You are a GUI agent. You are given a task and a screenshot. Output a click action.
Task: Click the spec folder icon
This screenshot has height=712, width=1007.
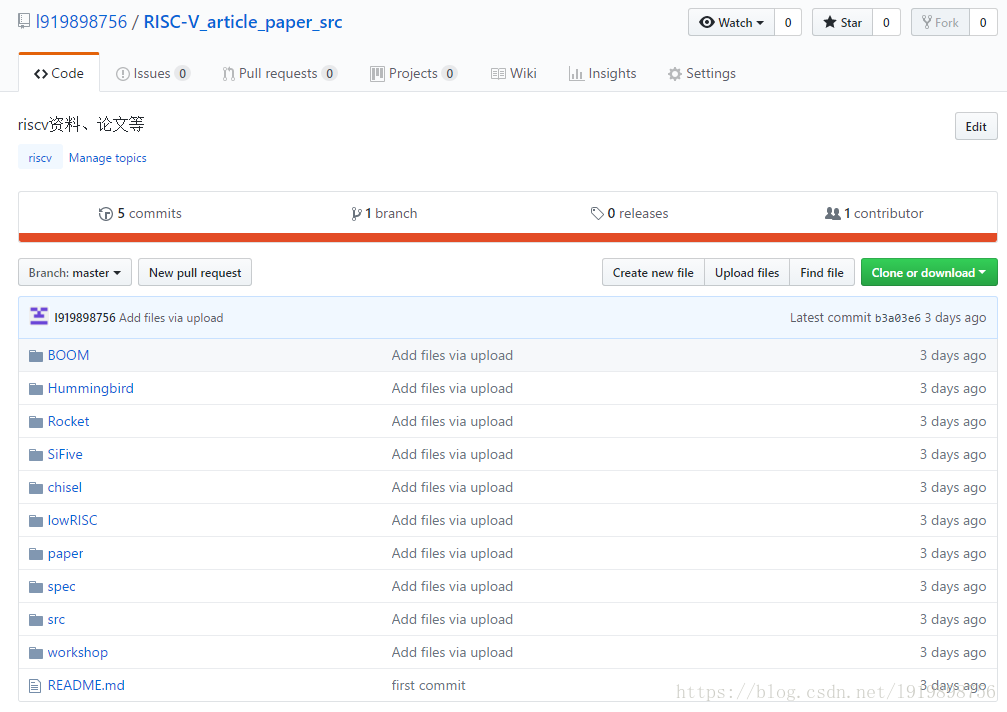[36, 587]
